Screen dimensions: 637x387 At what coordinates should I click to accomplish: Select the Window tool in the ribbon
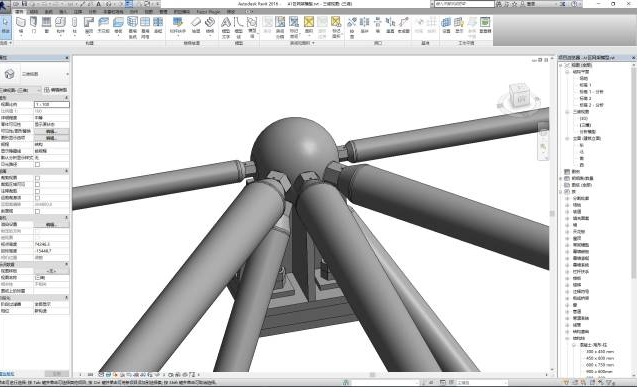[x=47, y=25]
